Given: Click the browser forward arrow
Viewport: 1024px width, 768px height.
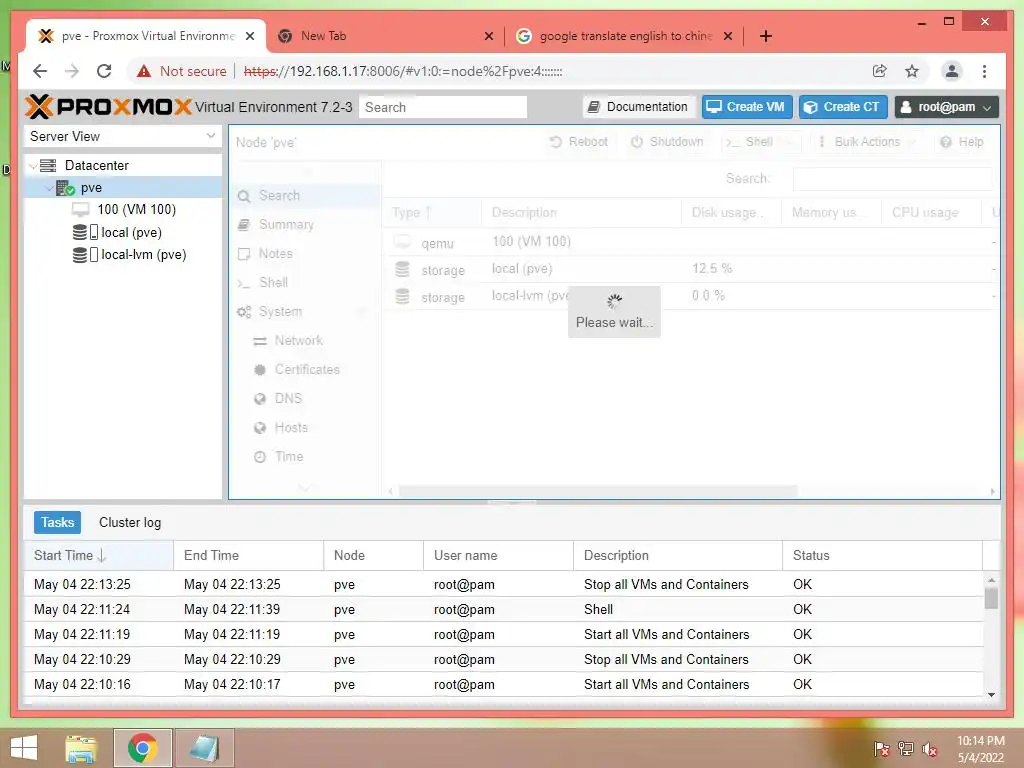Looking at the screenshot, I should pos(72,71).
